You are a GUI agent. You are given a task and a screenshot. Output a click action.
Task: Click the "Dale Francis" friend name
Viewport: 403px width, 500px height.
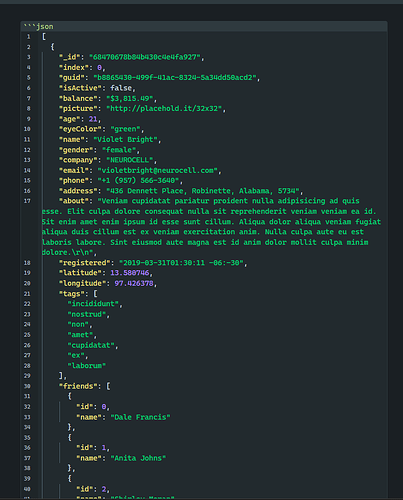pos(140,417)
